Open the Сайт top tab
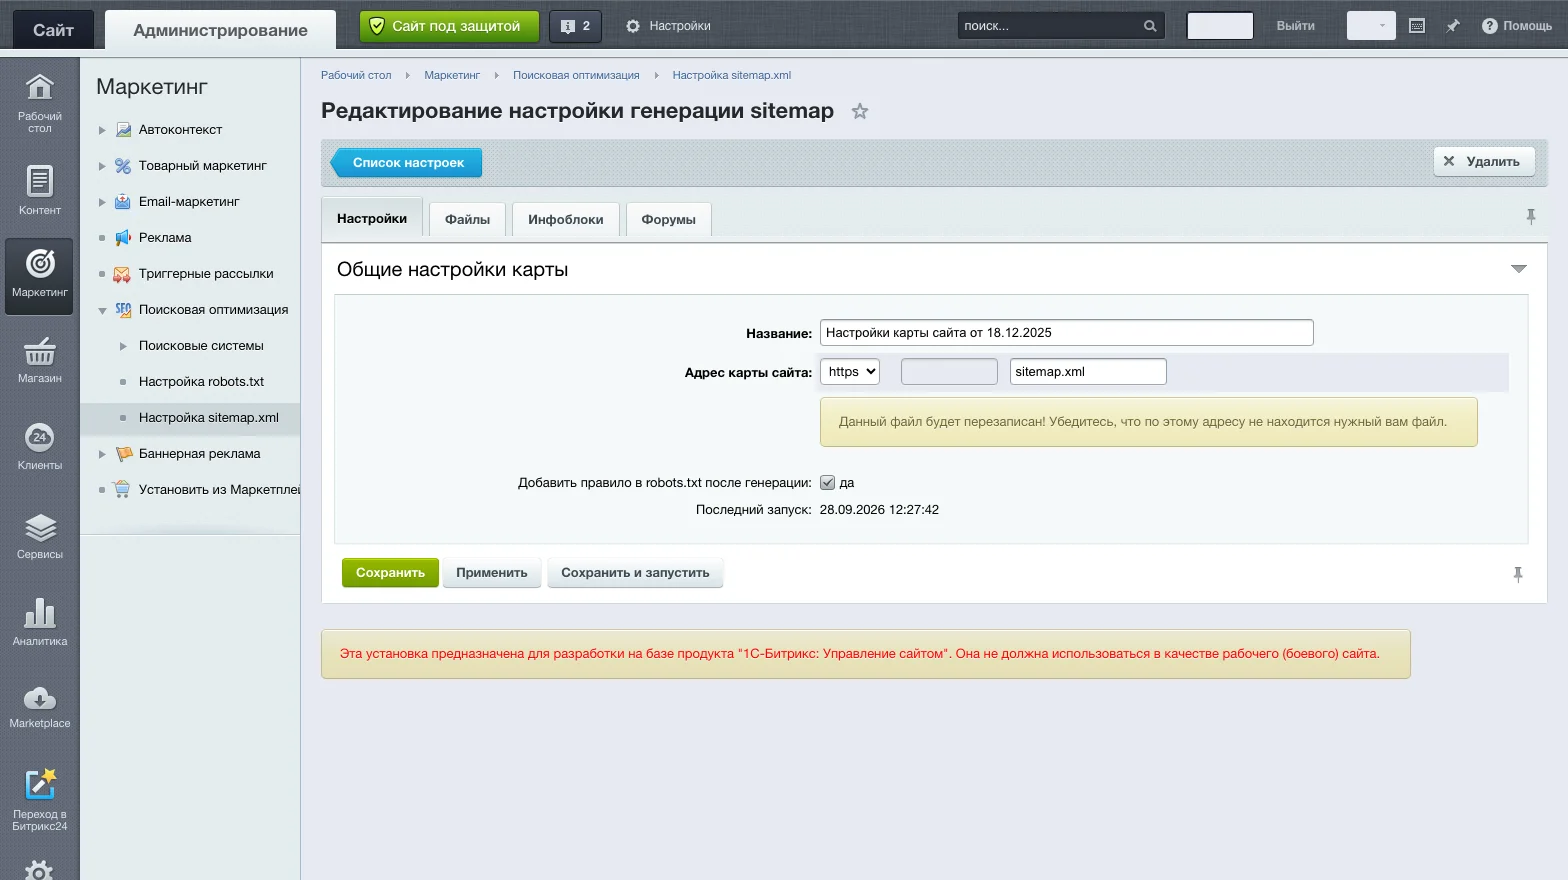 point(53,30)
